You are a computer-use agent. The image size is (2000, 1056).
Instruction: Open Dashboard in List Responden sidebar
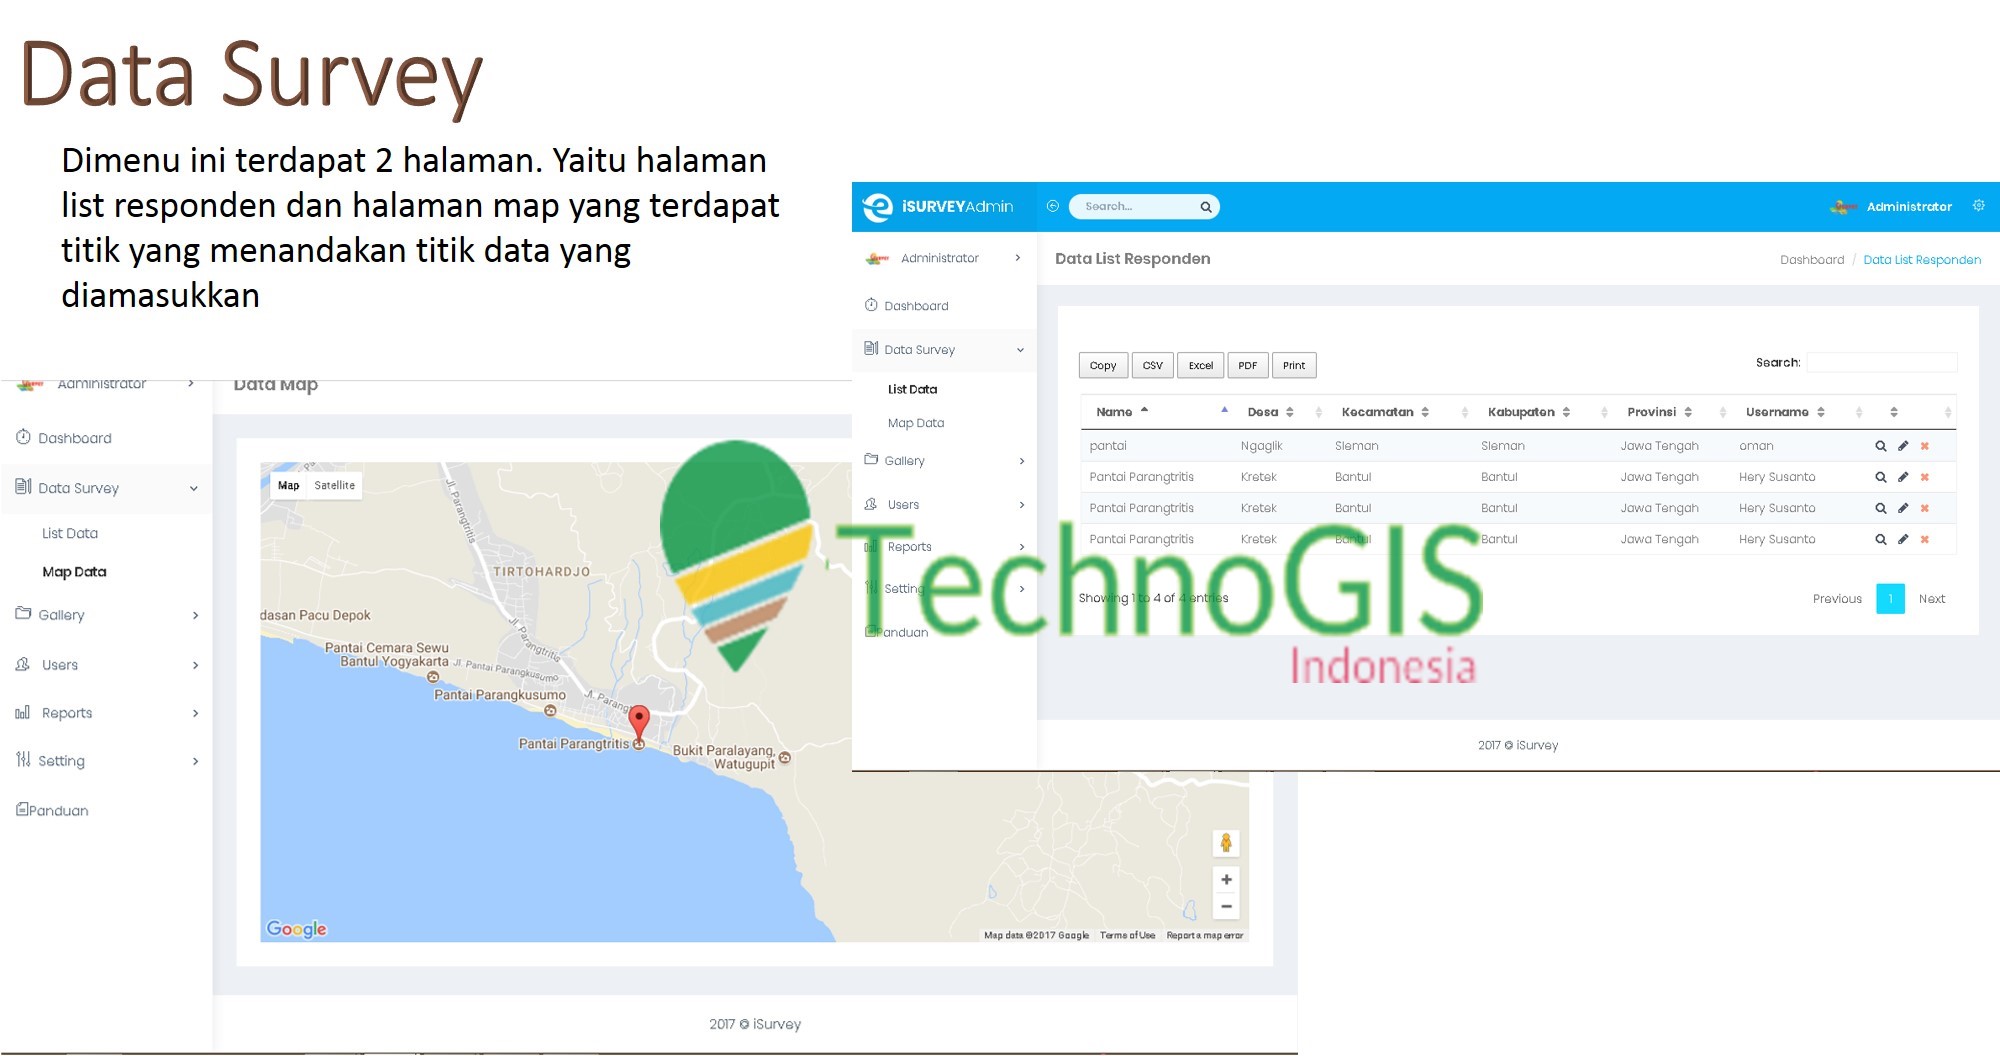[x=916, y=306]
